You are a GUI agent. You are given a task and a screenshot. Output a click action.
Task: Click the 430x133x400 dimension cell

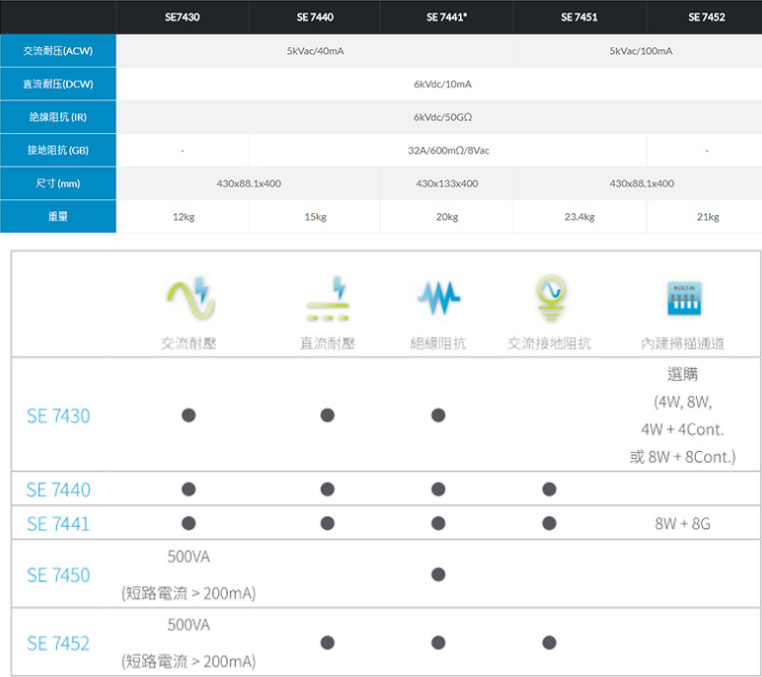tap(447, 183)
